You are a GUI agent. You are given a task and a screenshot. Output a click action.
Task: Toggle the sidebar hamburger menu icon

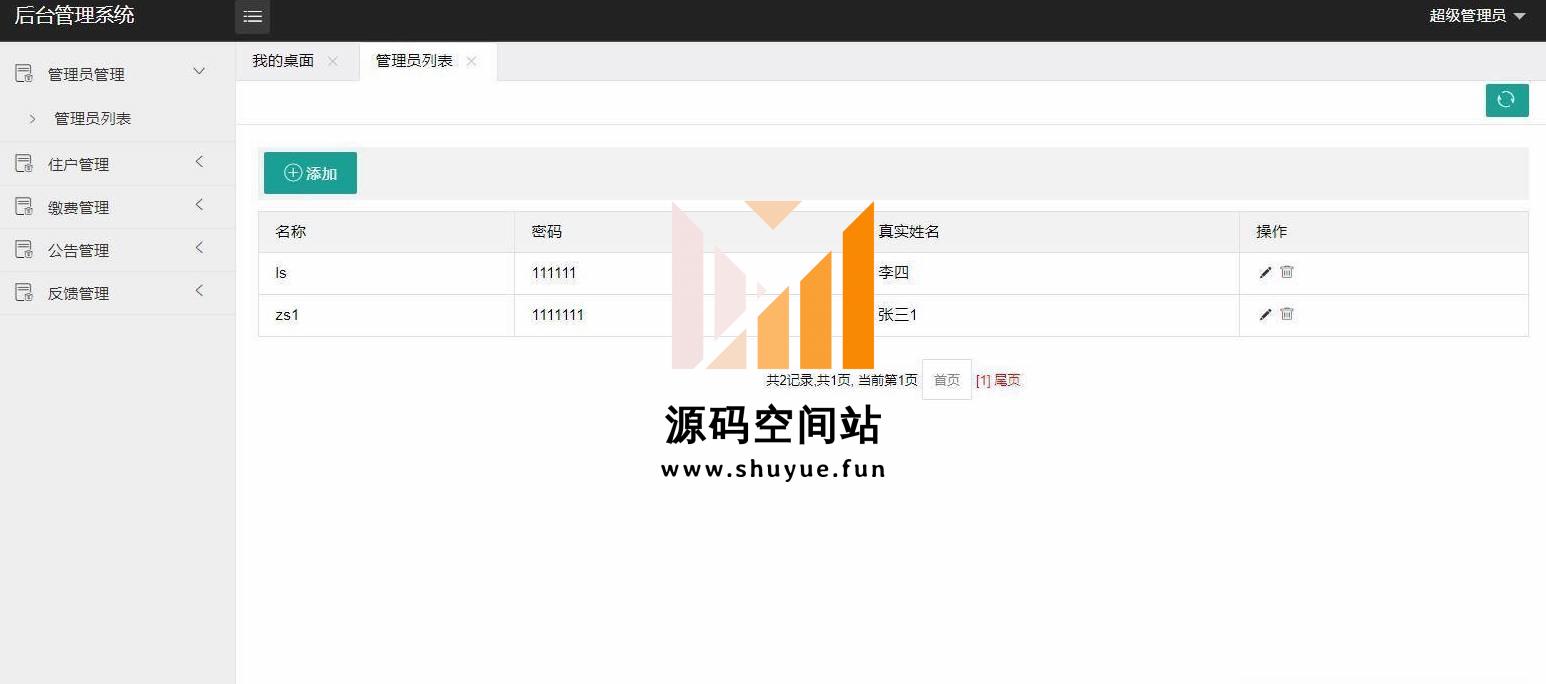(x=253, y=17)
